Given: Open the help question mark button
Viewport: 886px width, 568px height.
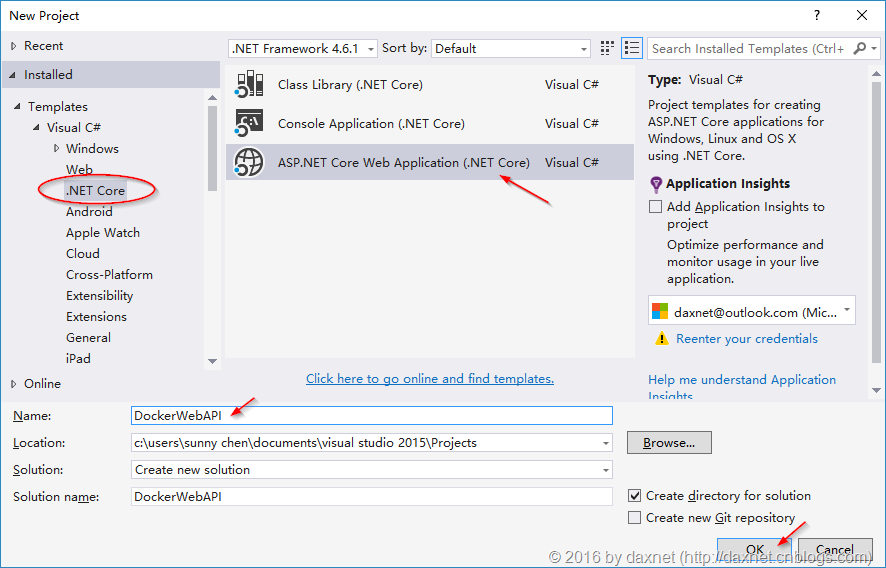Looking at the screenshot, I should click(x=816, y=15).
